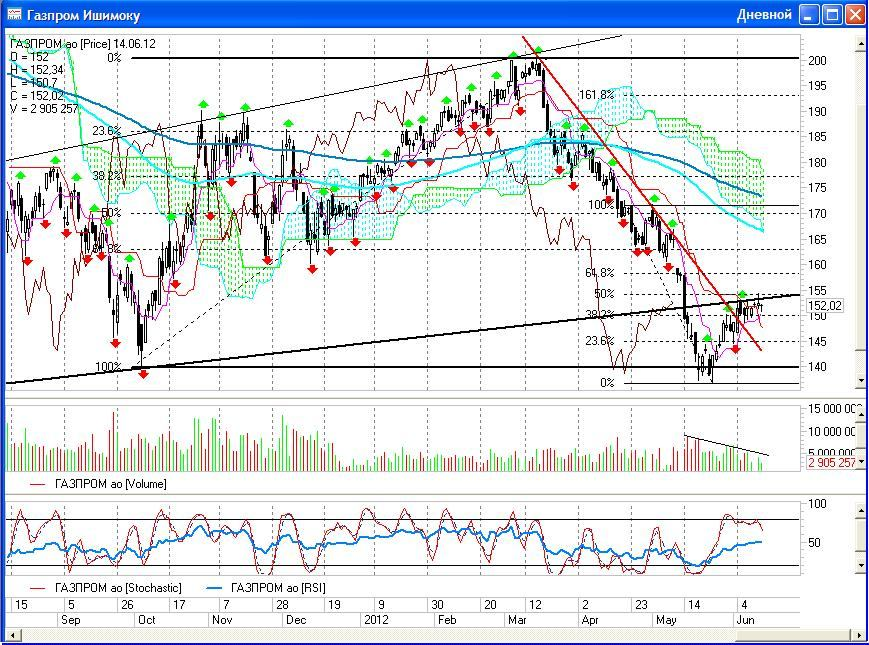Screen dimensions: 869x645
Task: Minimize the Газпром chart window
Action: pos(809,15)
